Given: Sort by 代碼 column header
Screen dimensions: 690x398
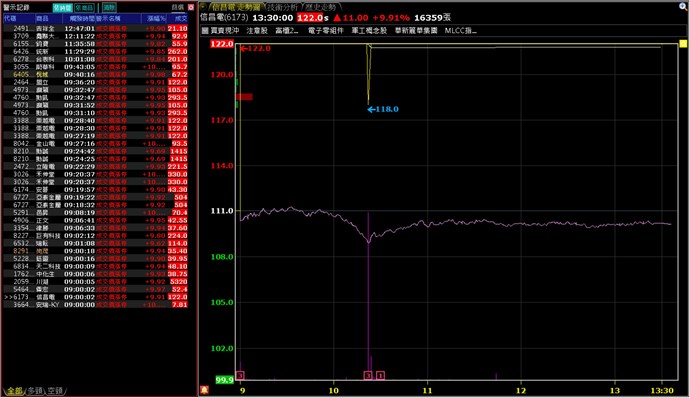Looking at the screenshot, I should pyautogui.click(x=18, y=18).
